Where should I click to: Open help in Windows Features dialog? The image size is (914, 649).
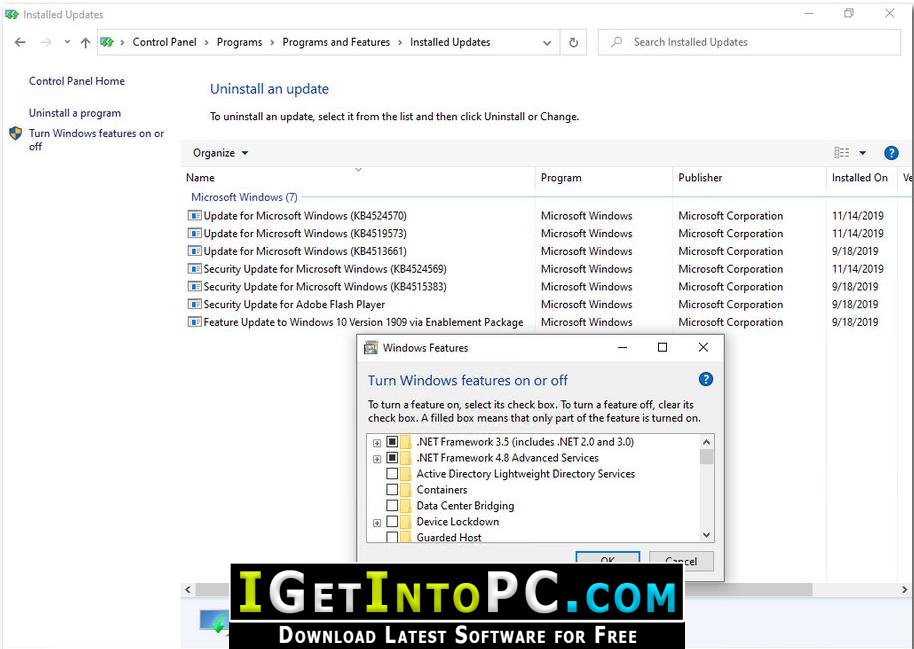705,380
